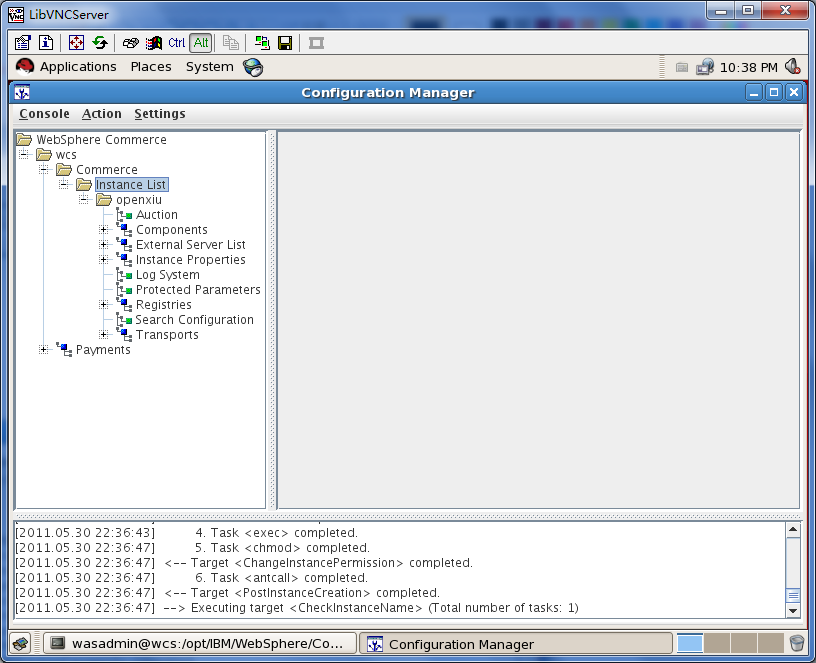Click the Log System node icon
This screenshot has width=816, height=663.
click(x=124, y=275)
